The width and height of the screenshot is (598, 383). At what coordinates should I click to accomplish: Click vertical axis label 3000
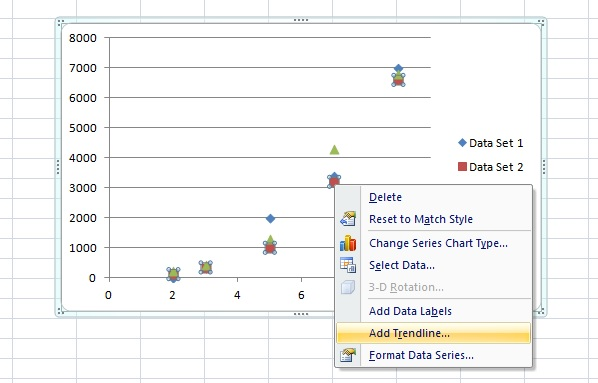click(83, 188)
